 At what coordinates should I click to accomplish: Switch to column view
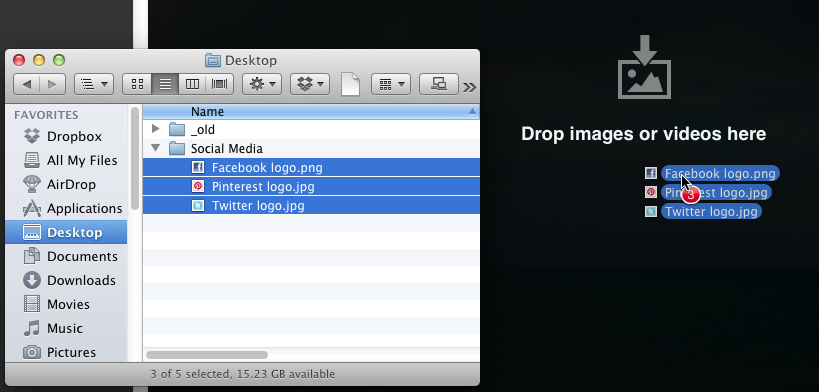click(192, 84)
